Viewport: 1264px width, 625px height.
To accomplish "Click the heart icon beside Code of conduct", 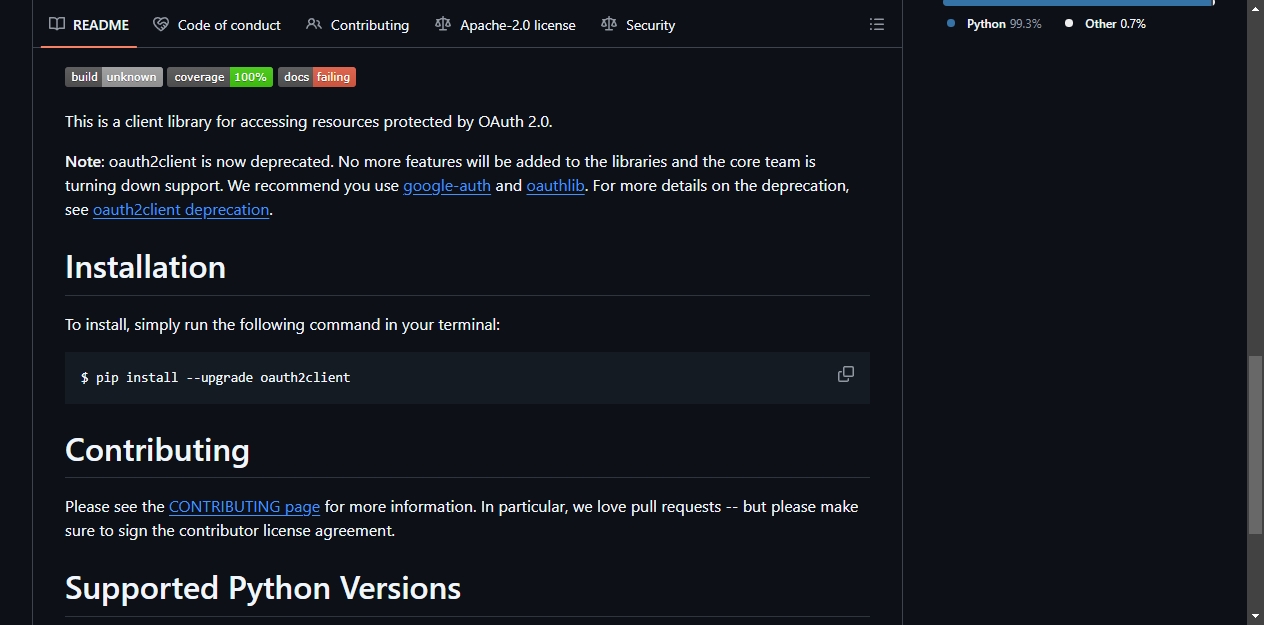I will point(161,24).
